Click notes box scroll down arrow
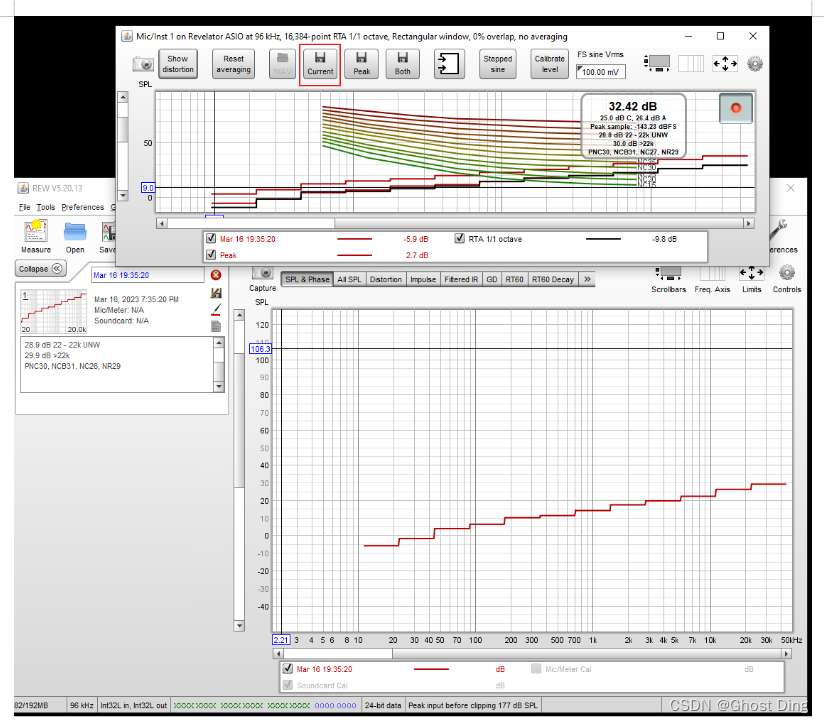 (219, 387)
